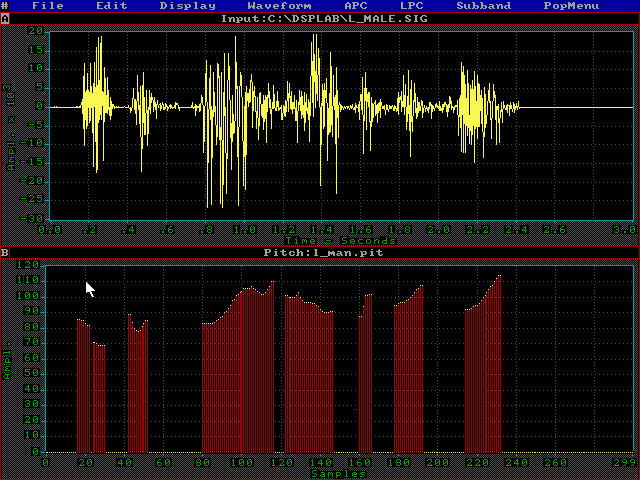Open the APC menu

click(356, 6)
